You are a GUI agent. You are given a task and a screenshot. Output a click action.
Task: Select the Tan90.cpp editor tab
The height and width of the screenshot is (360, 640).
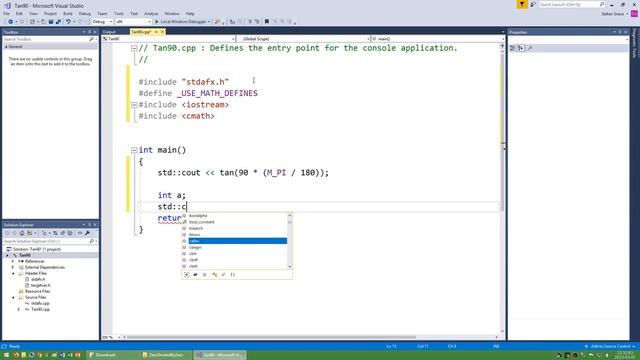pos(141,32)
